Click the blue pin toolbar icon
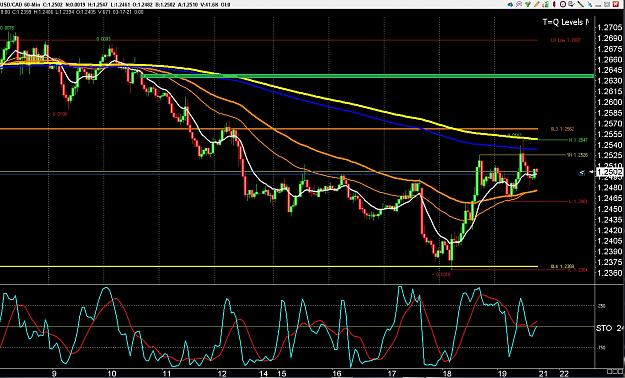Viewport: 625px width, 378px height. tap(590, 4)
